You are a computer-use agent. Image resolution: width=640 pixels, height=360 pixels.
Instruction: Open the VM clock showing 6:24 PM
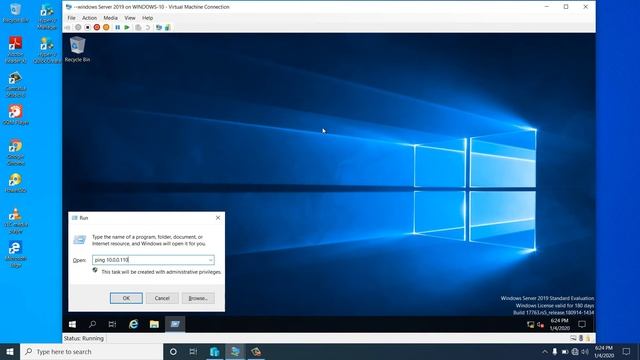tap(559, 324)
